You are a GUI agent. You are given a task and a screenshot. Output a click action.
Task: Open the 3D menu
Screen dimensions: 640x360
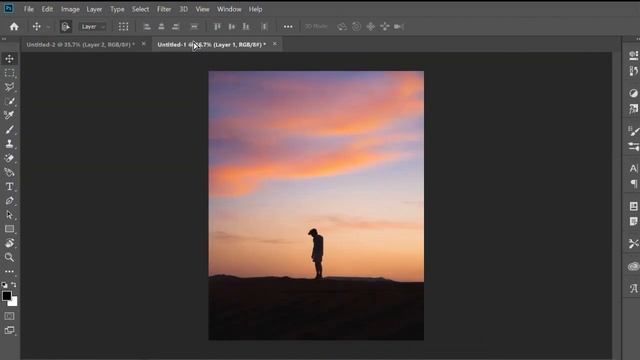[x=184, y=9]
